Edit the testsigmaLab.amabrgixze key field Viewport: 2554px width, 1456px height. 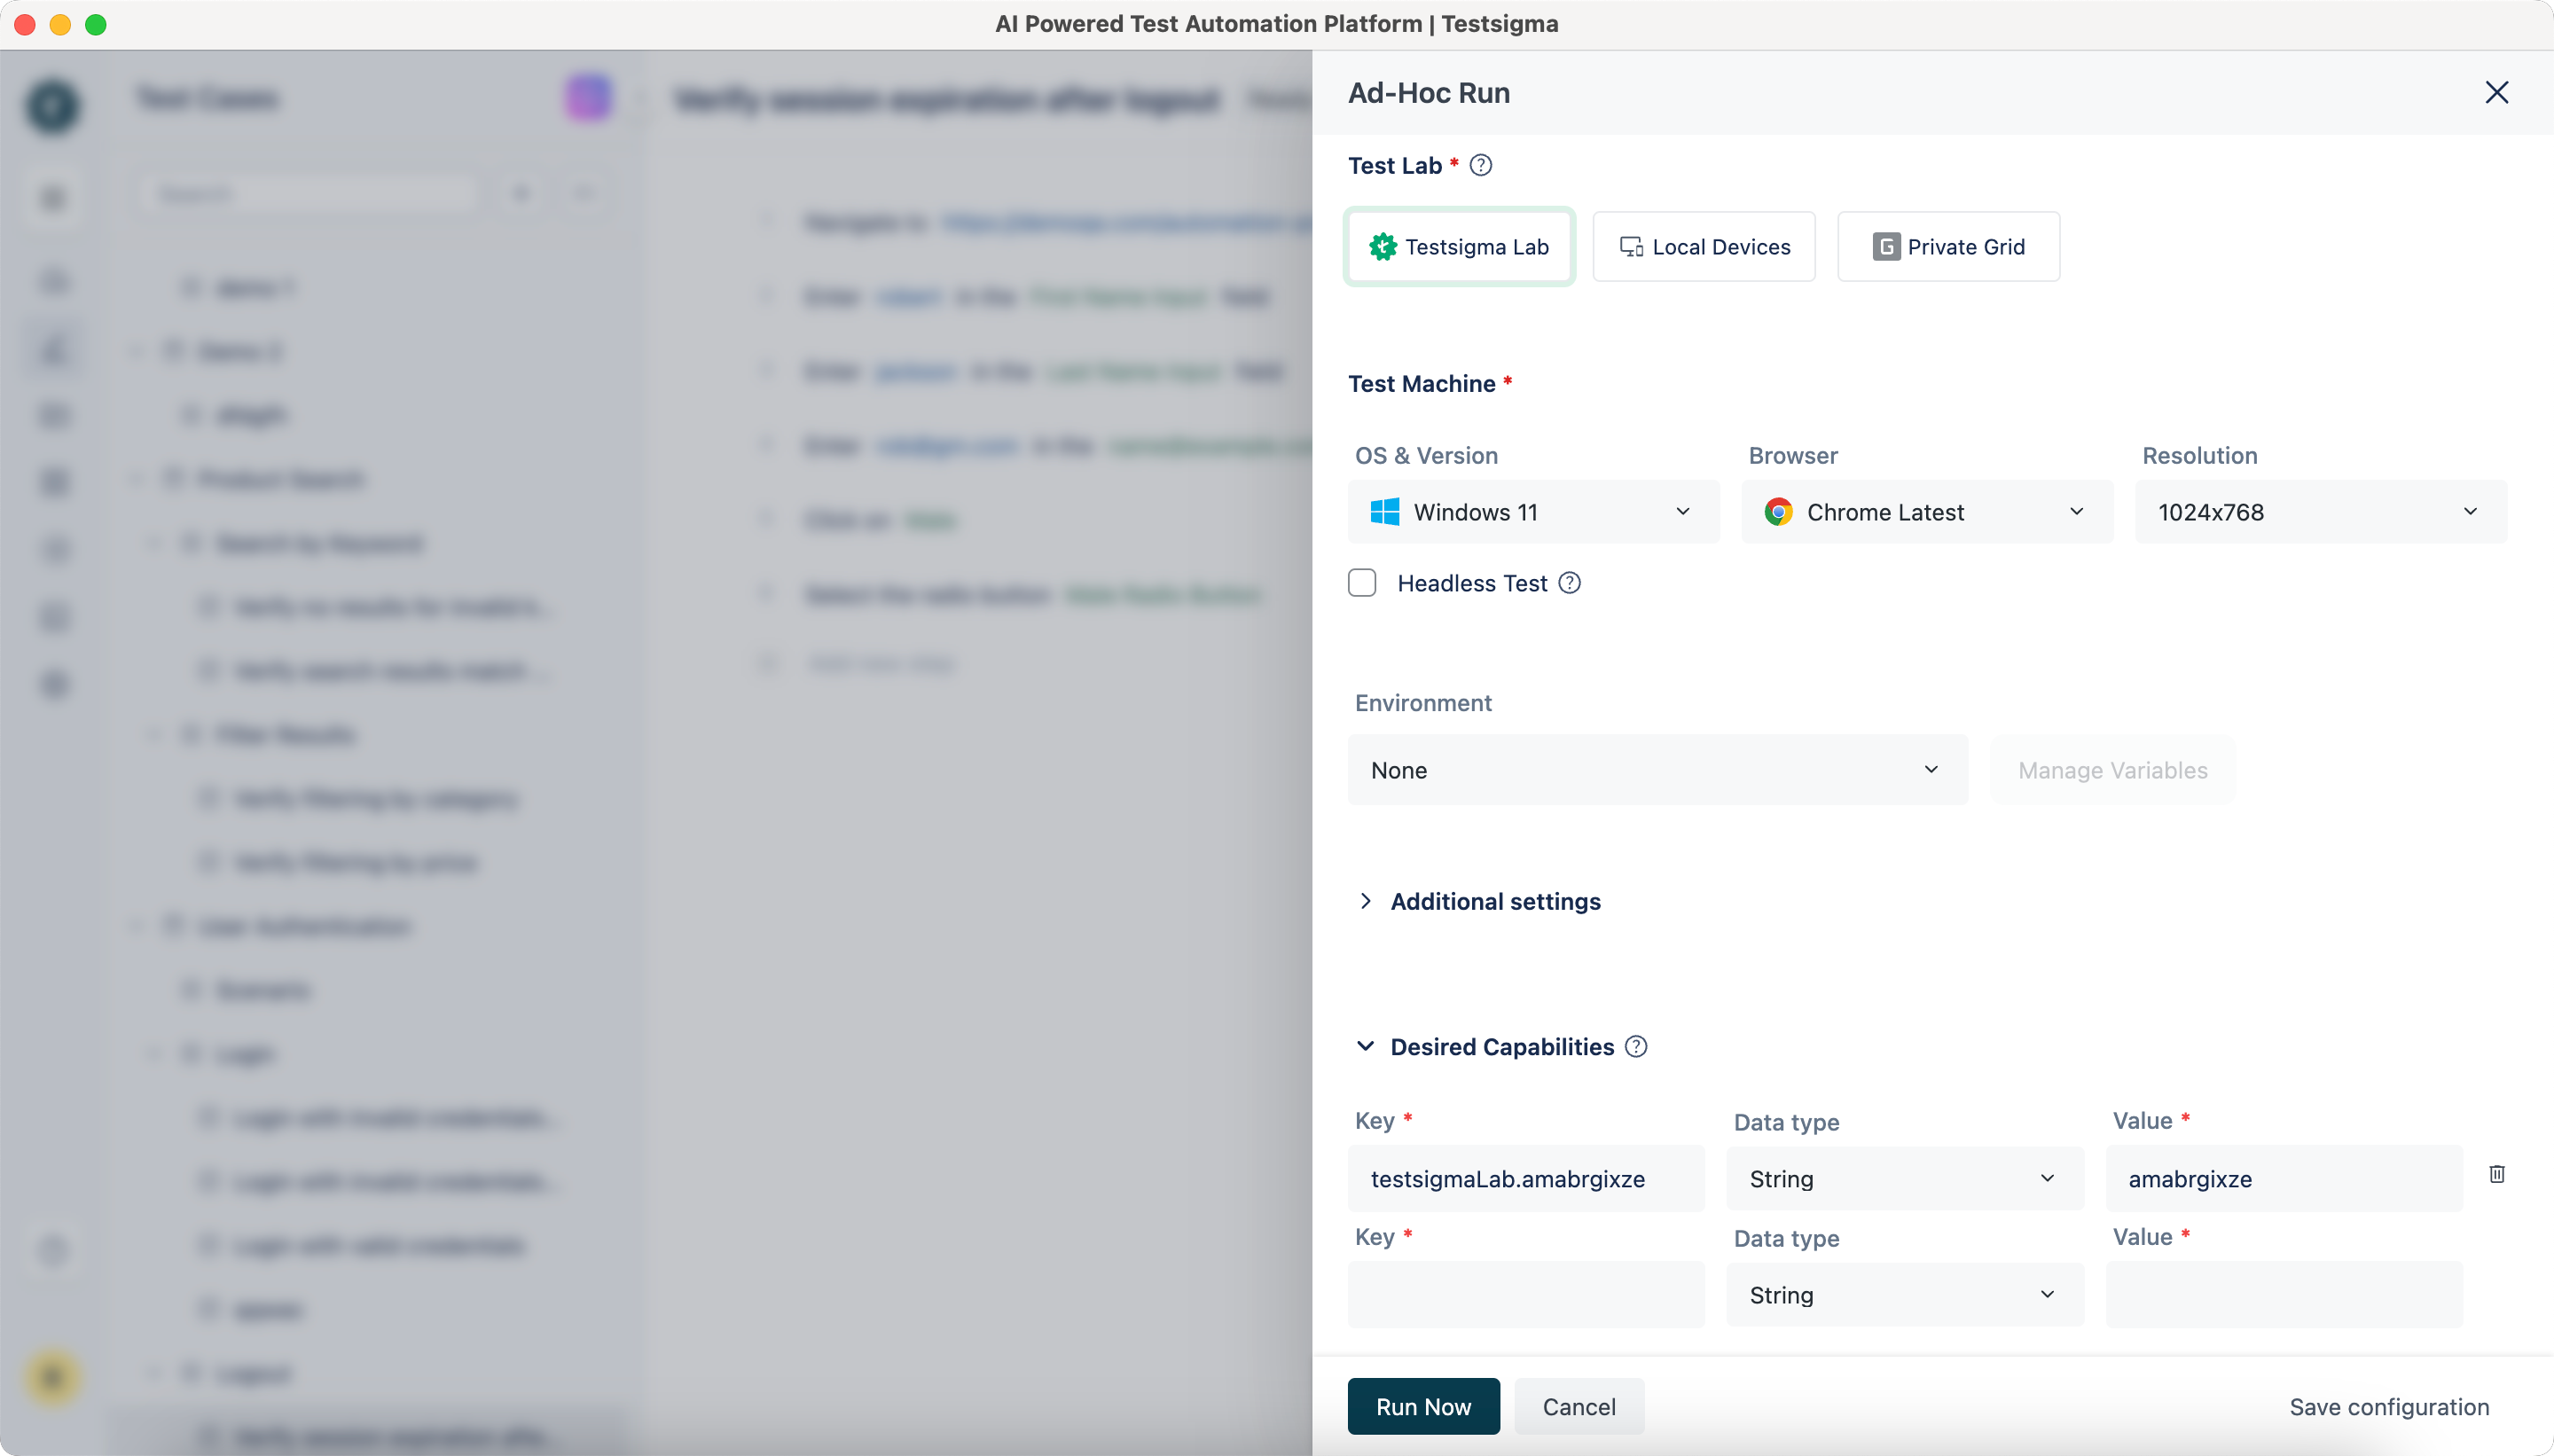pos(1526,1178)
